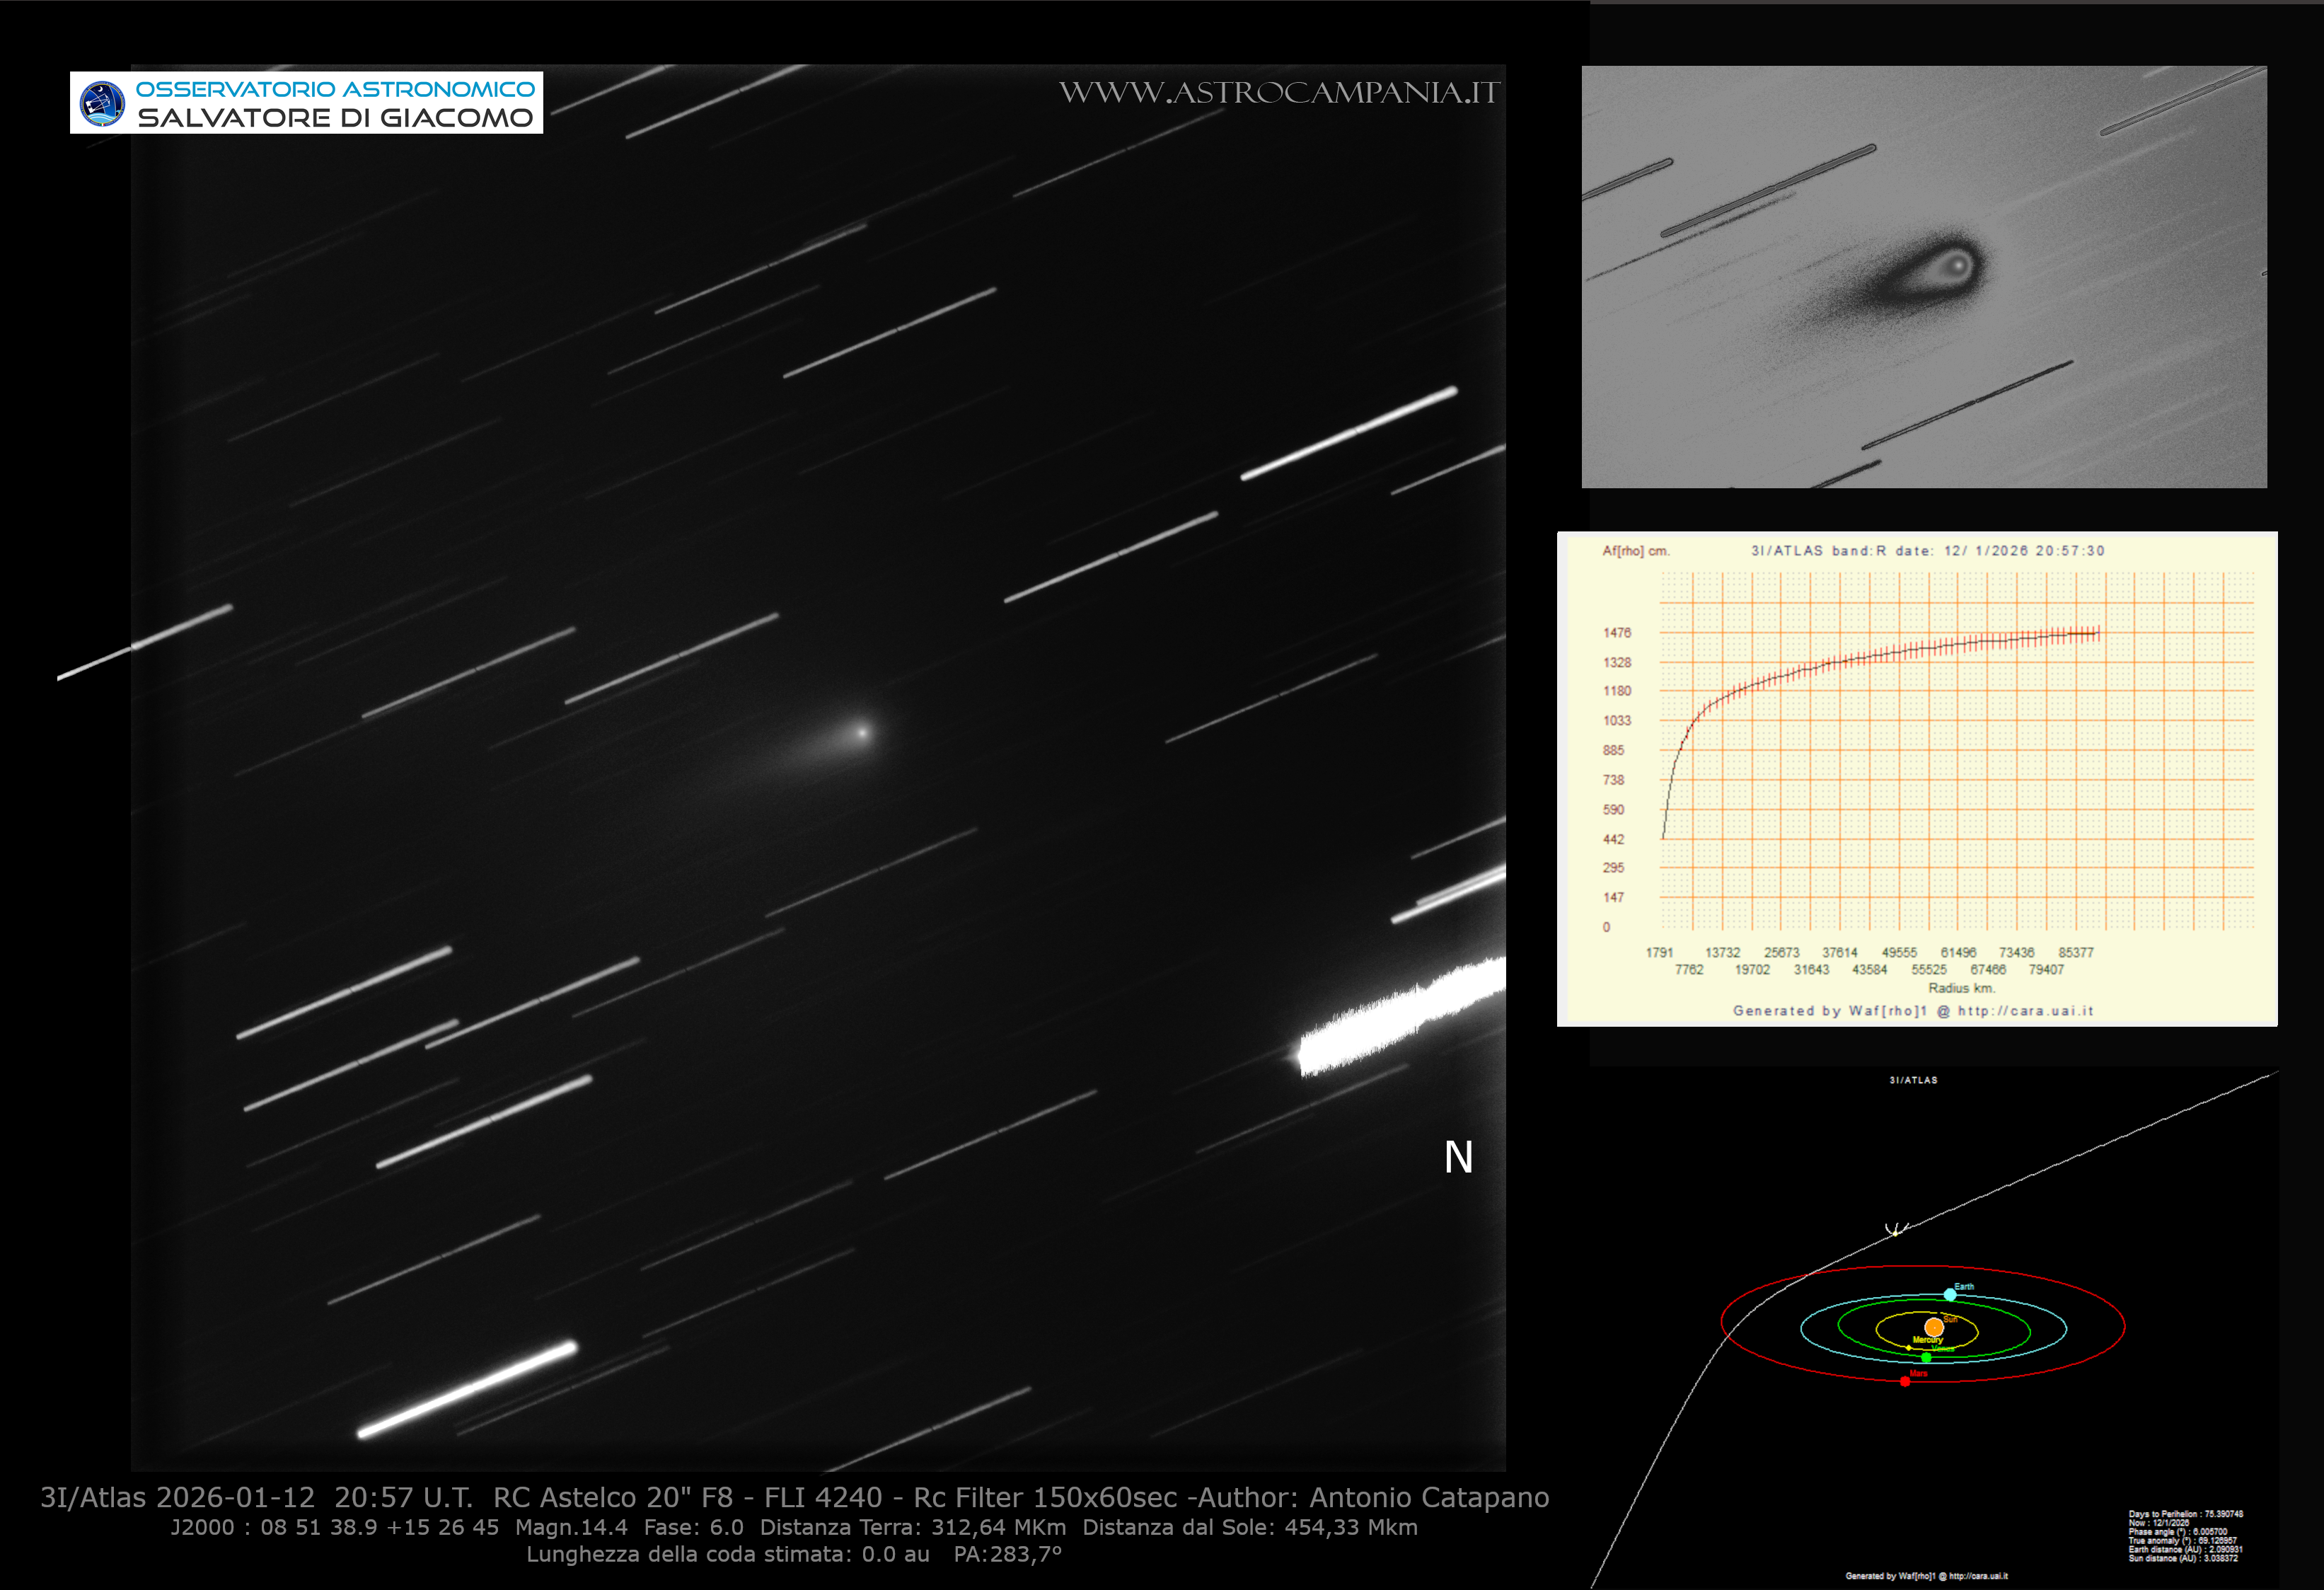Click the 85377 value on graph X axis
This screenshot has height=1590, width=2324.
coord(2076,952)
